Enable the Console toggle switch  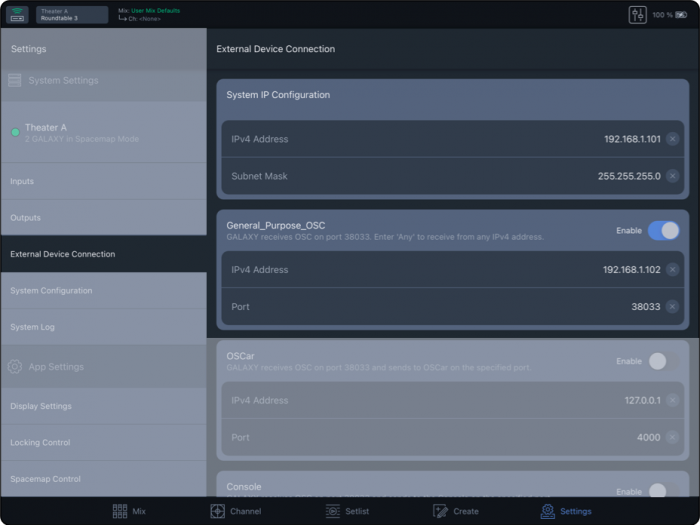click(664, 491)
